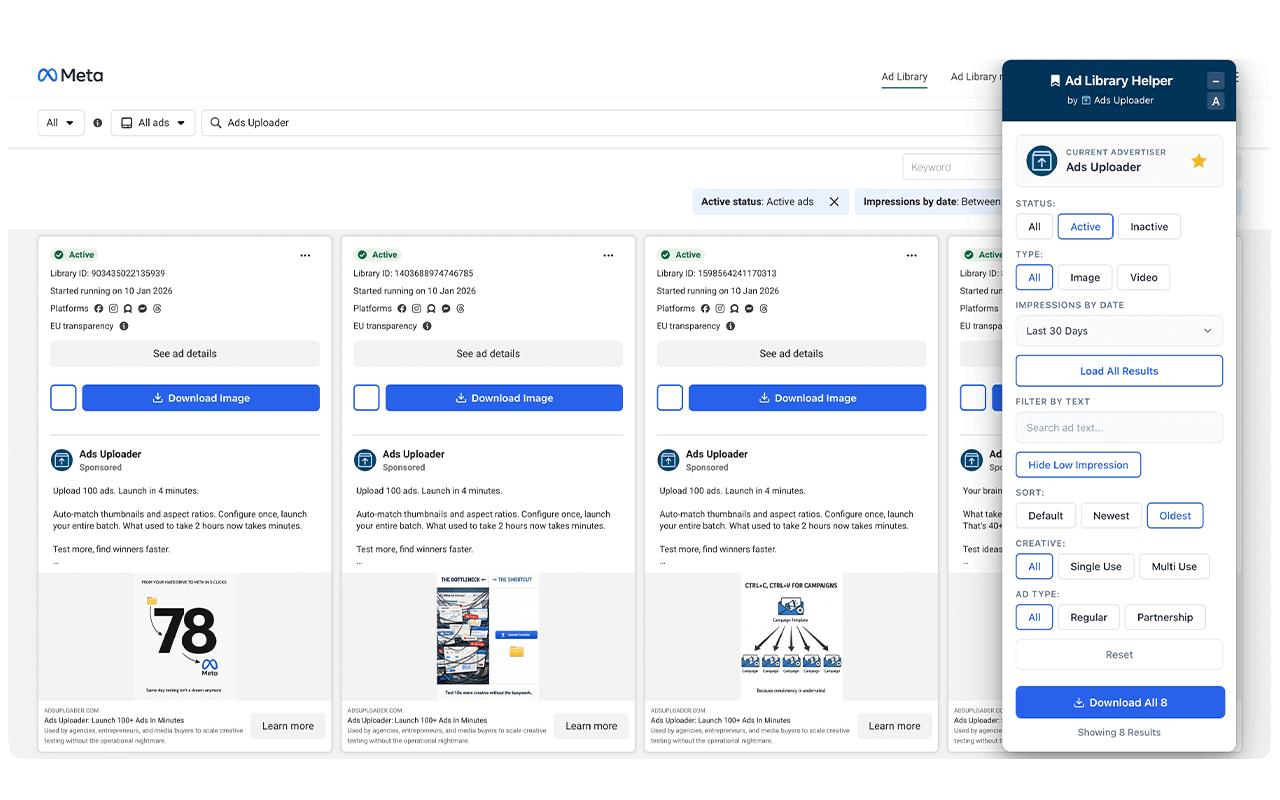The image size is (1280, 800).
Task: Click Instagram platform icon on ad 903435022135939
Action: 113,309
